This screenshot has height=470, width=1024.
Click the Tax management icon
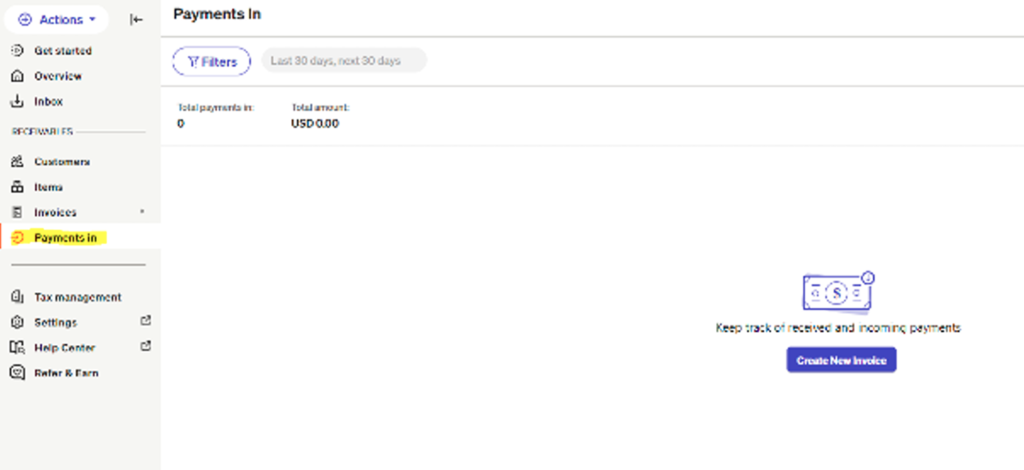[x=17, y=297]
